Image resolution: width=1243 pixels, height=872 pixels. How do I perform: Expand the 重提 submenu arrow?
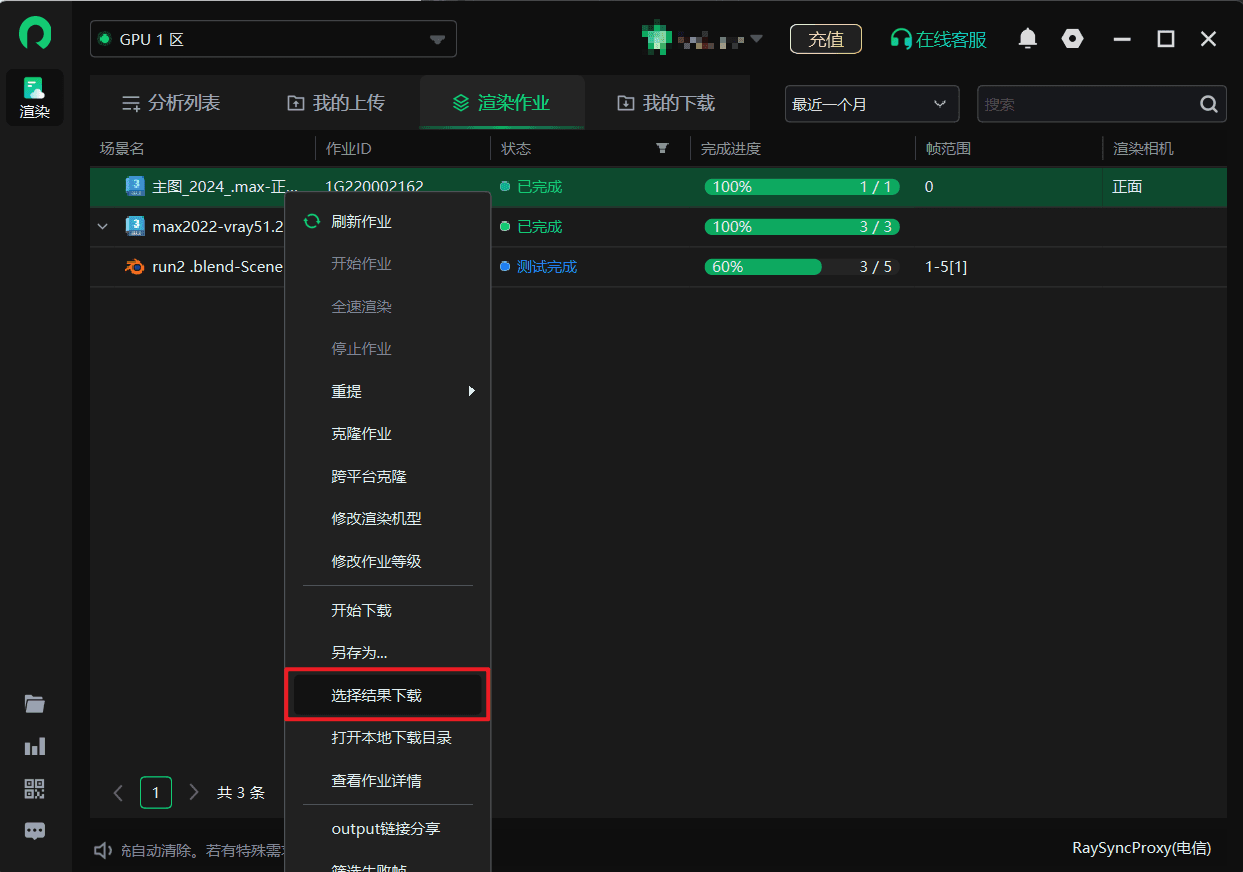pyautogui.click(x=470, y=391)
